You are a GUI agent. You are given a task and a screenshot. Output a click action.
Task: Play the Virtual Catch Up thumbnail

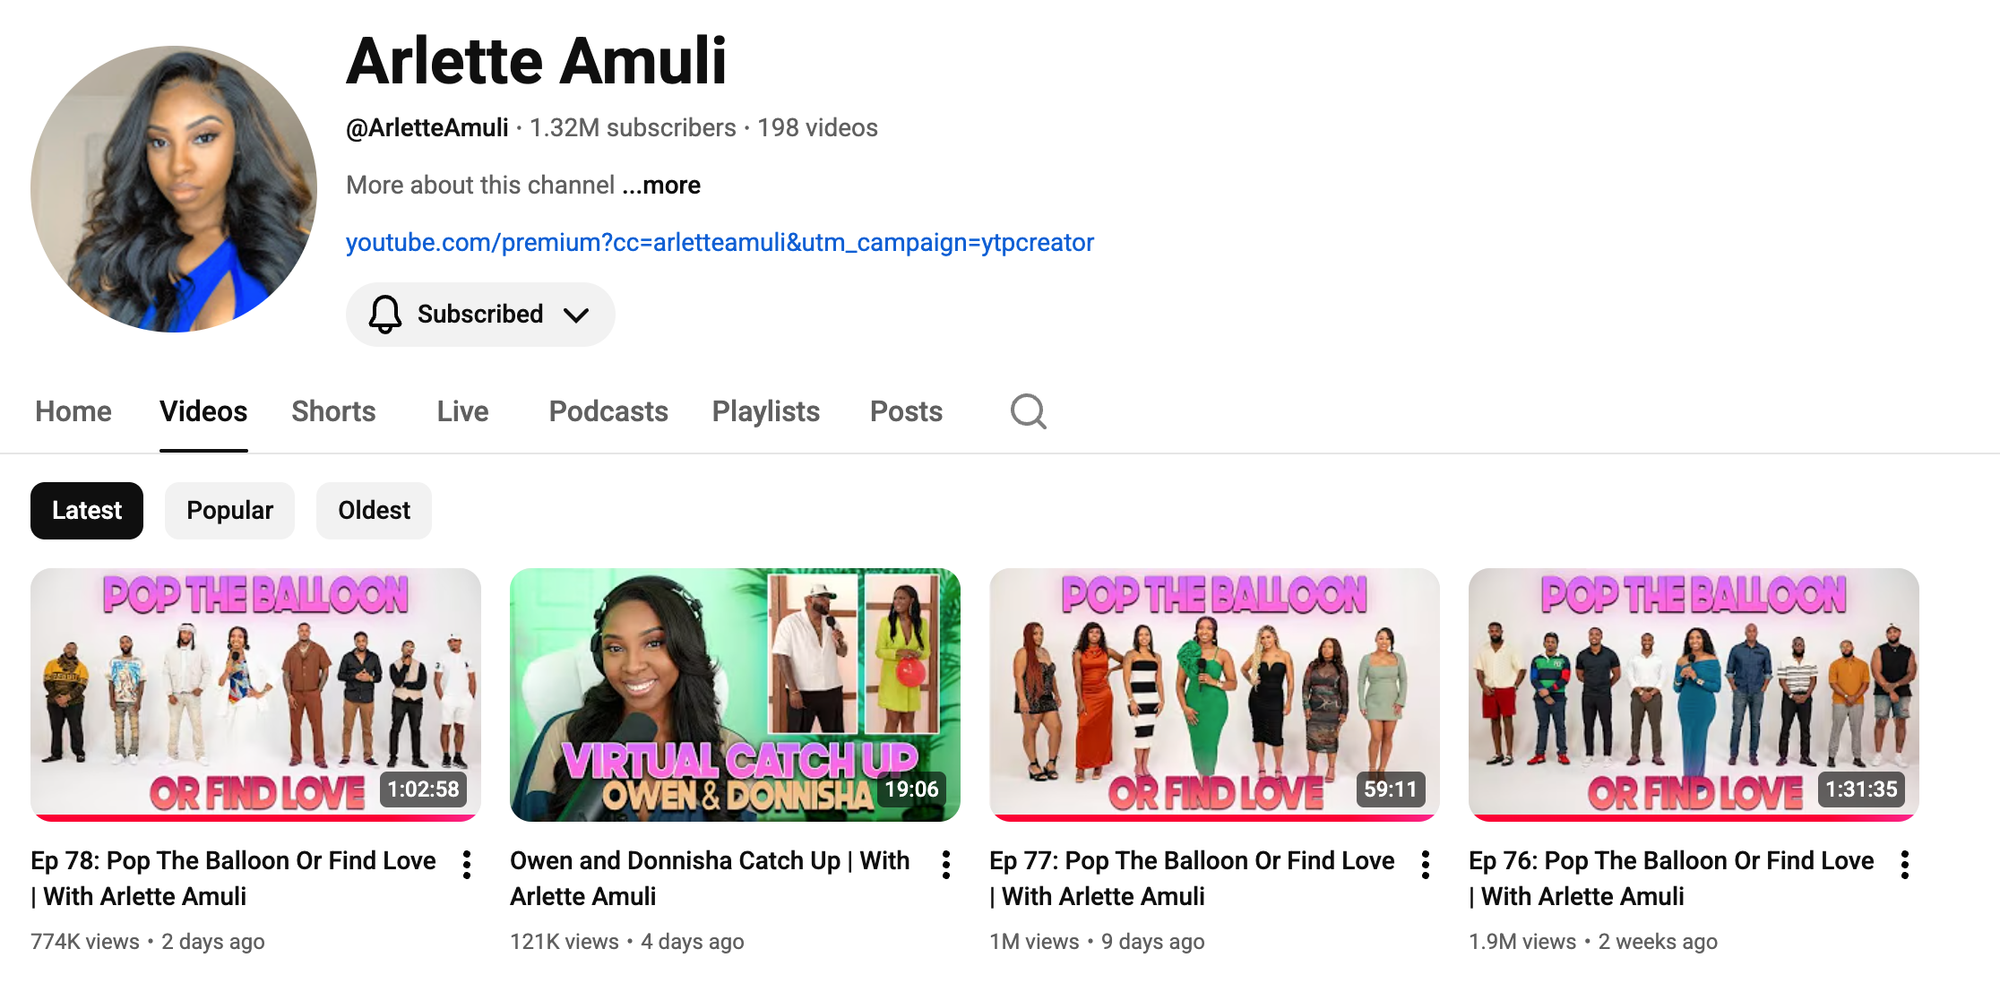(x=735, y=695)
